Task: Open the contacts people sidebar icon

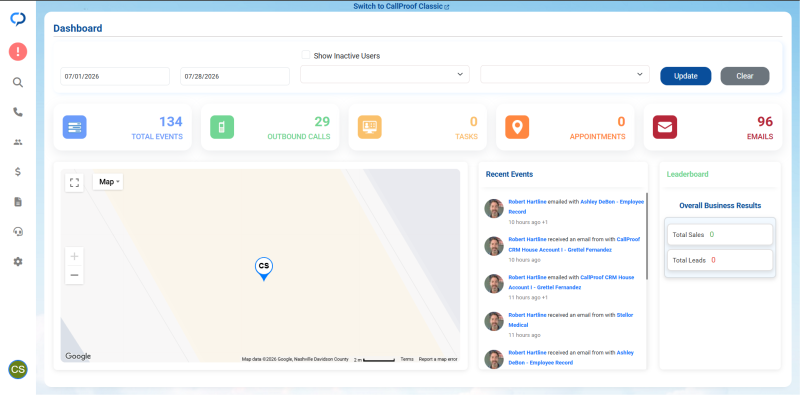Action: click(x=18, y=142)
